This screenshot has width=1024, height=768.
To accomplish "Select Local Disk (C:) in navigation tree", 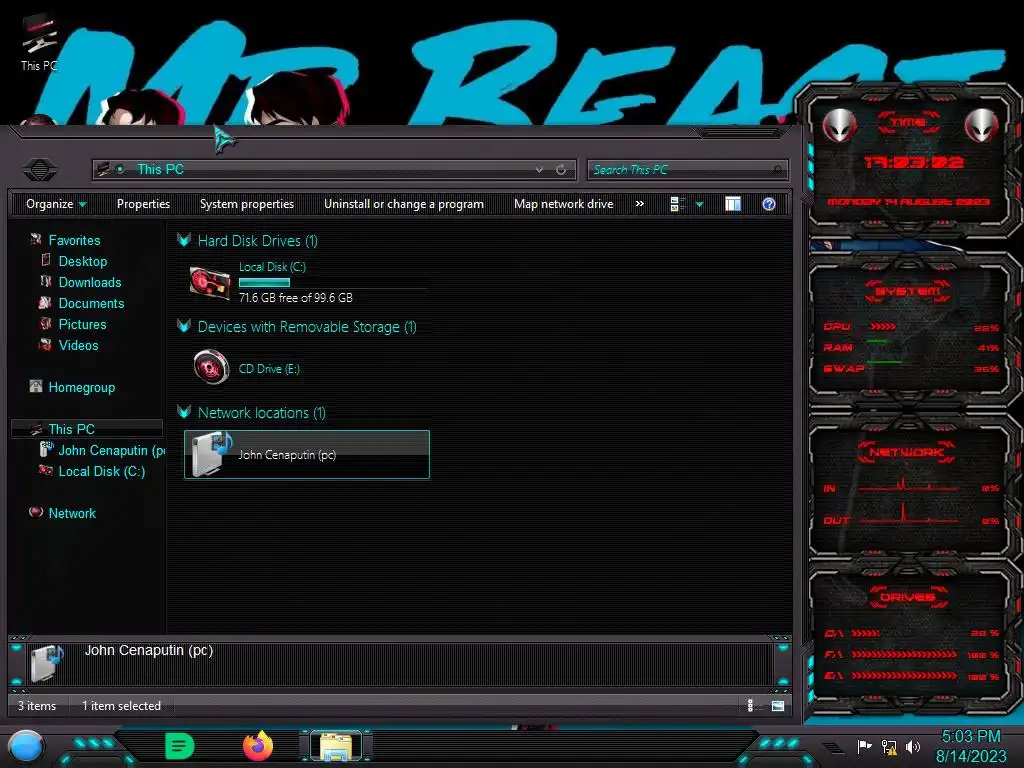I will pyautogui.click(x=102, y=471).
